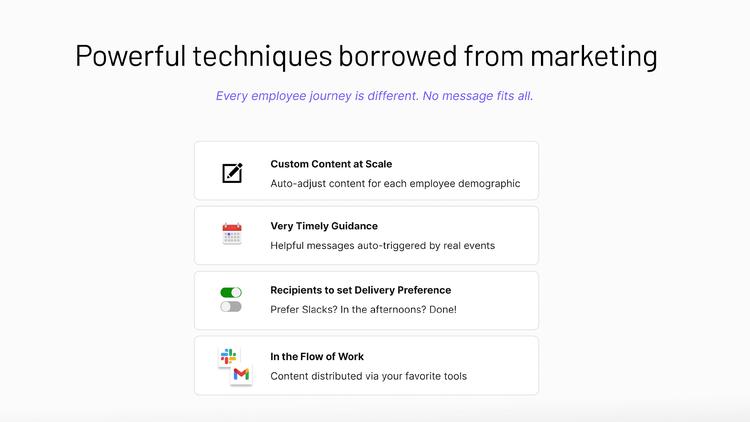The height and width of the screenshot is (422, 750).
Task: Click 'Prefer Slacks? In the afternoons? Done!' text
Action: tap(364, 310)
